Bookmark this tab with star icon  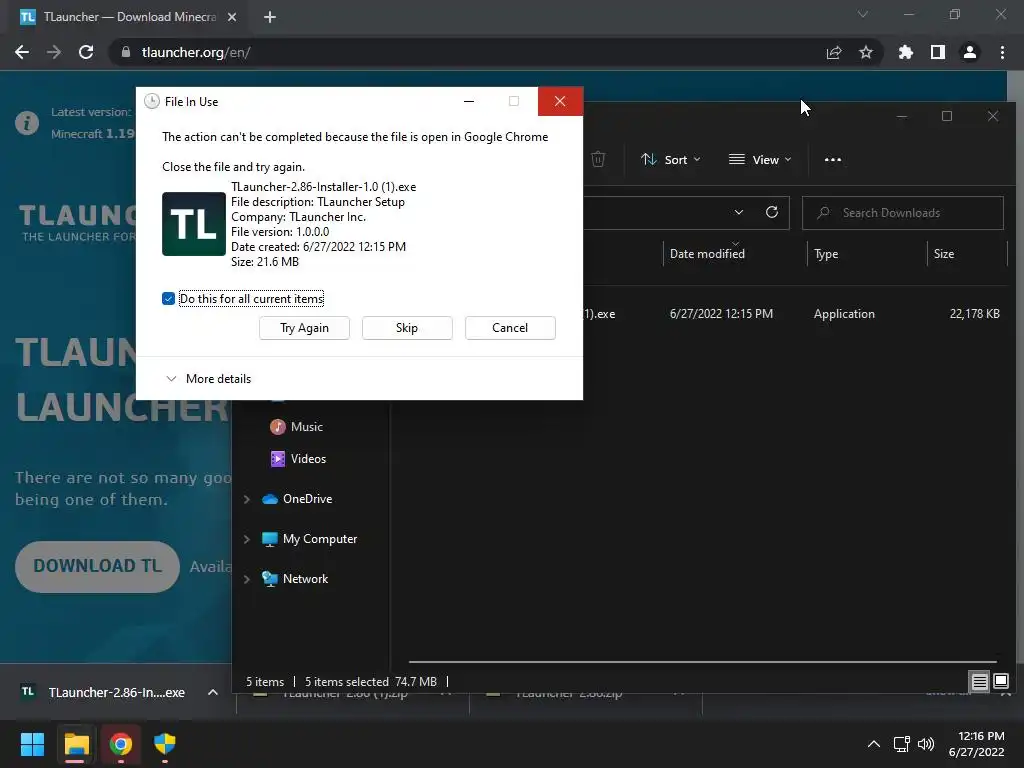coord(866,52)
